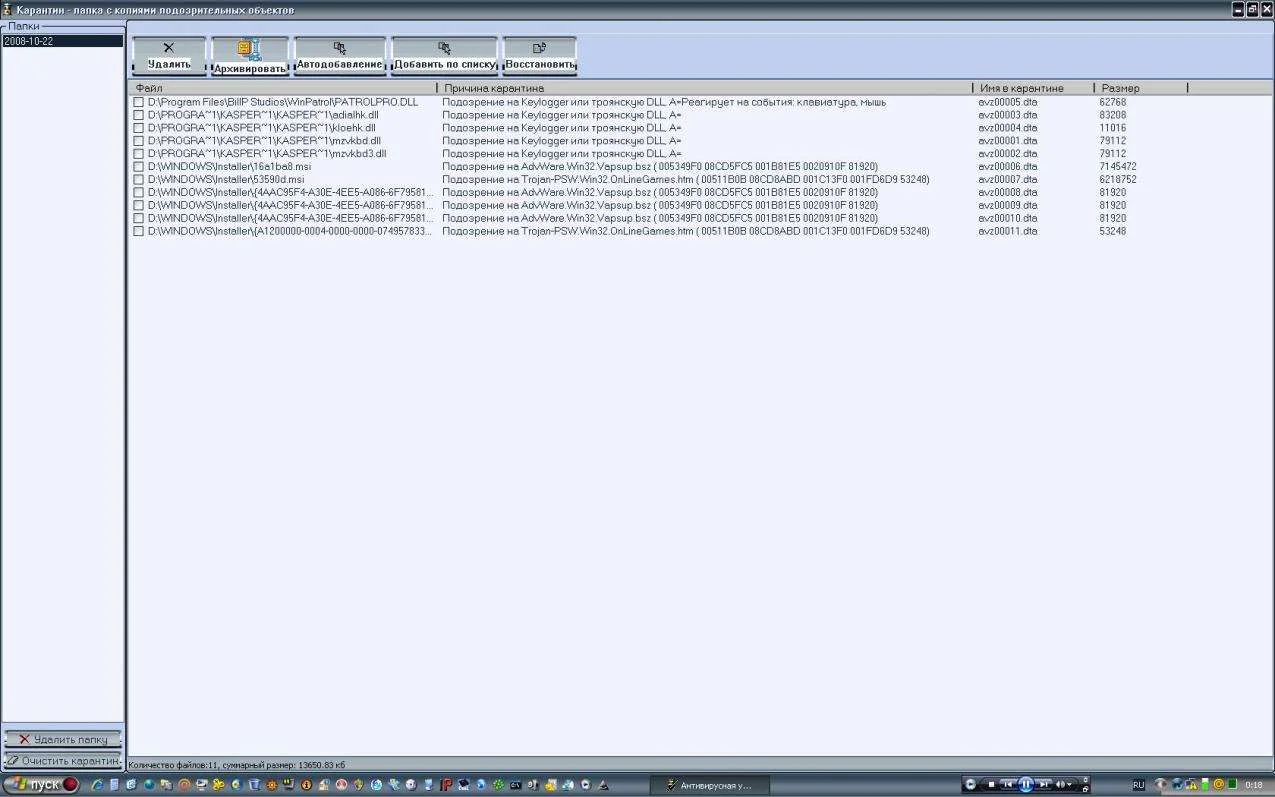Viewport: 1275px width, 797px height.
Task: Sort by the Файл column header
Action: (x=283, y=88)
